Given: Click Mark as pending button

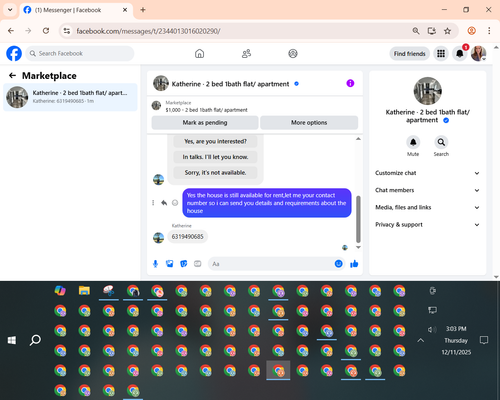Looking at the screenshot, I should point(205,123).
